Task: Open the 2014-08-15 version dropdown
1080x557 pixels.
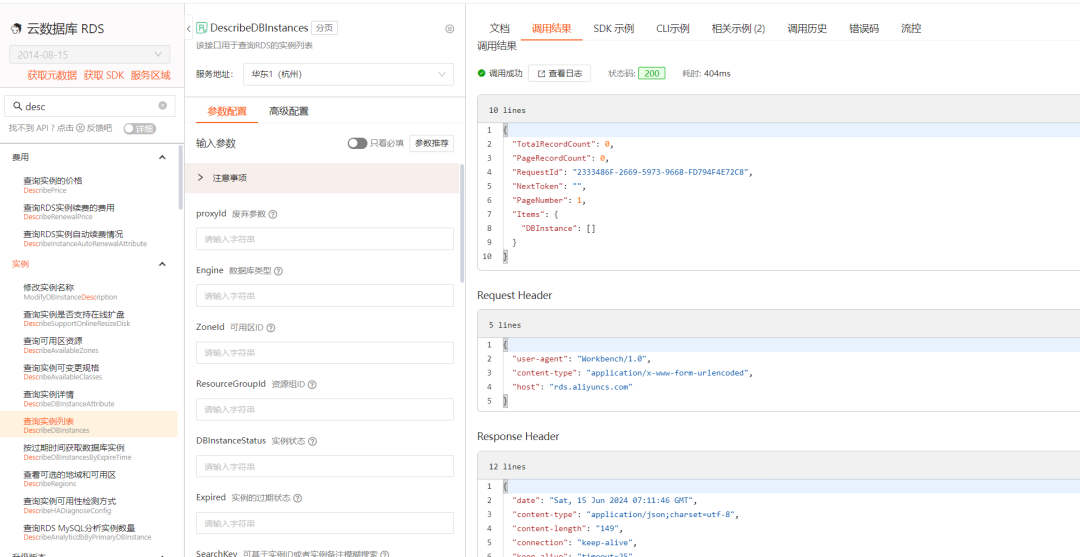Action: (x=90, y=54)
